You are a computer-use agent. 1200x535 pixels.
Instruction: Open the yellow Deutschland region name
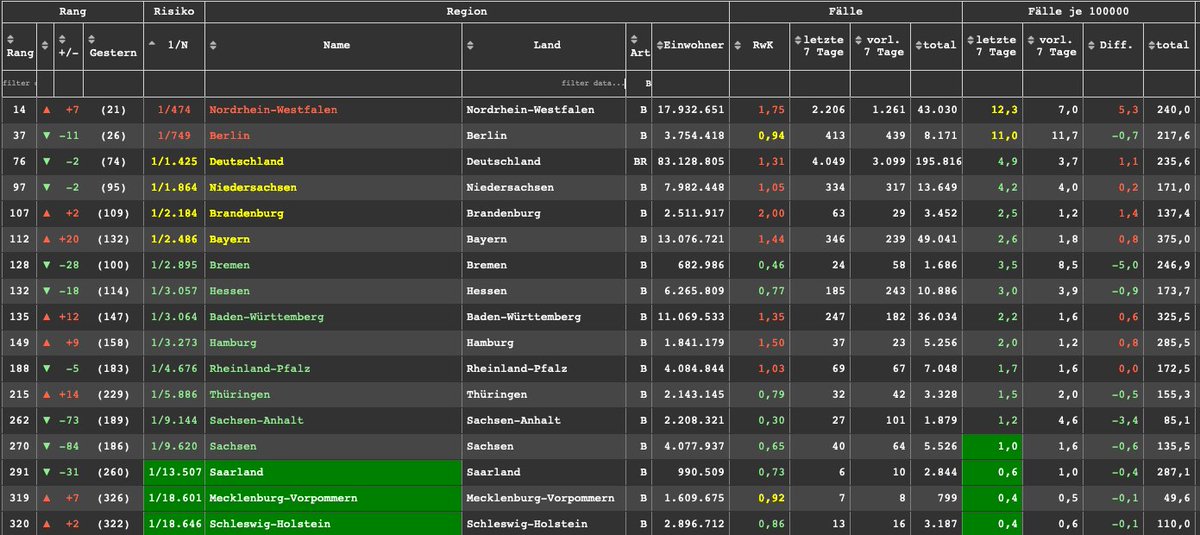pos(246,161)
